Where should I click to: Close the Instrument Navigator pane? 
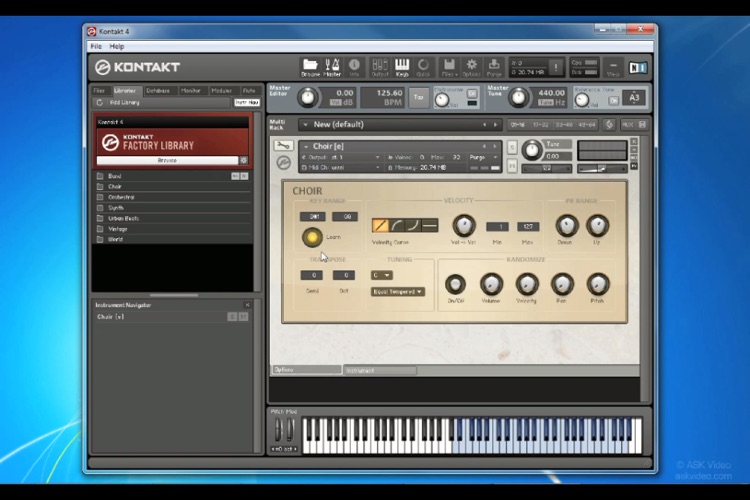click(247, 305)
